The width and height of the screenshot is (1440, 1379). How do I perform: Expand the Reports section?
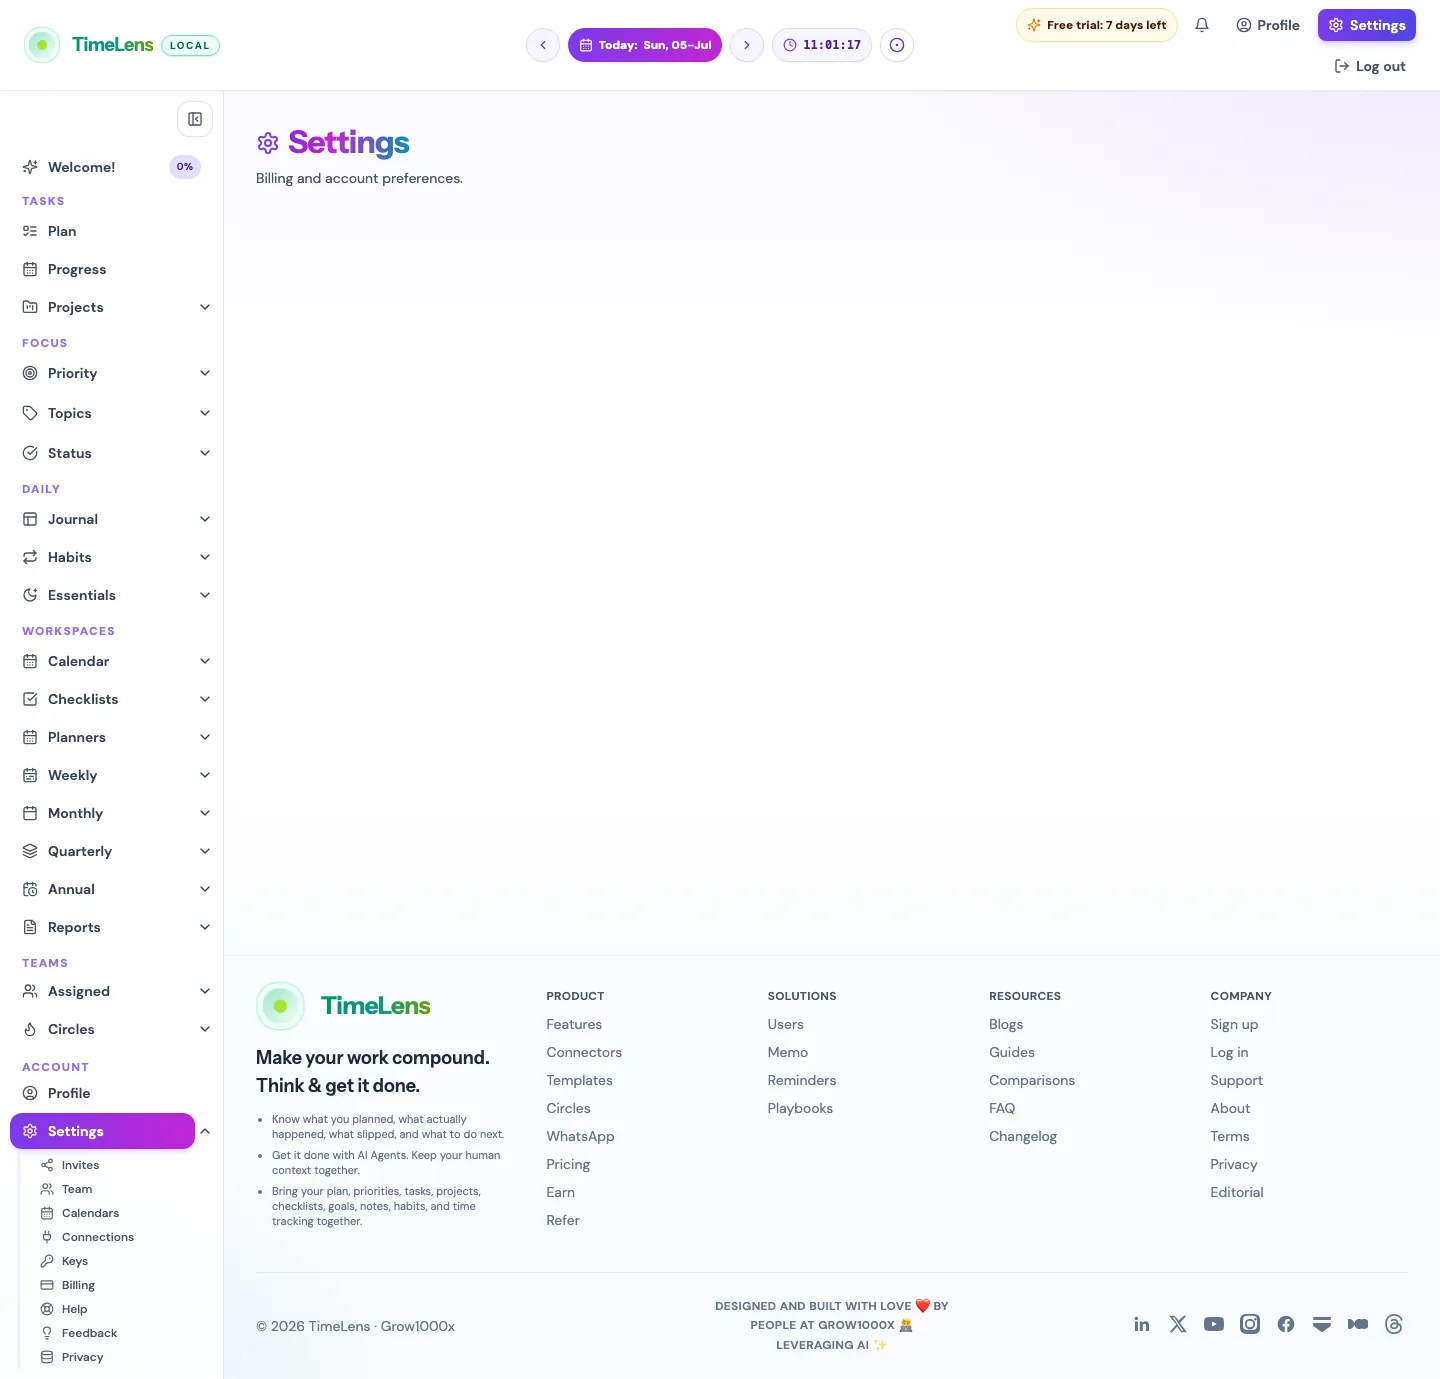tap(205, 927)
